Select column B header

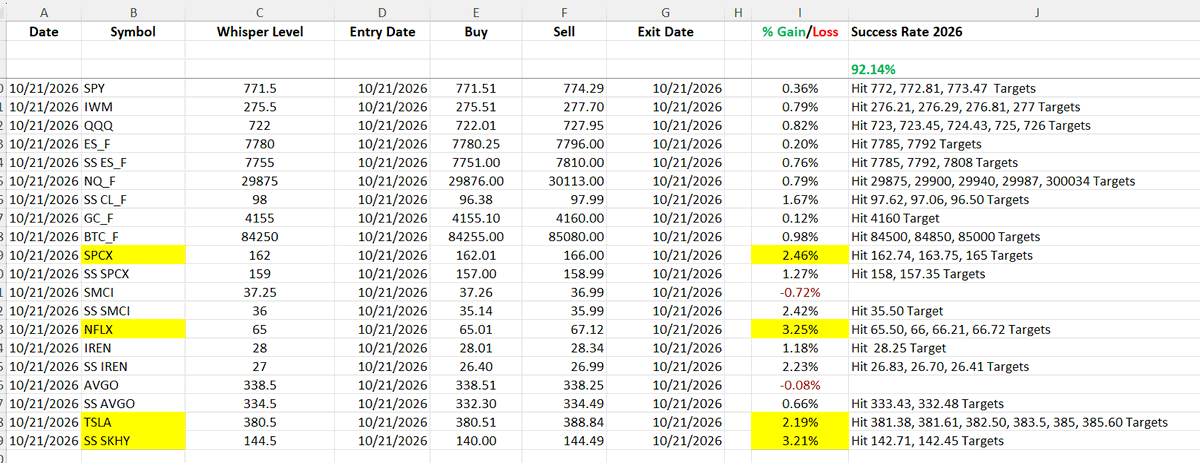click(x=134, y=11)
